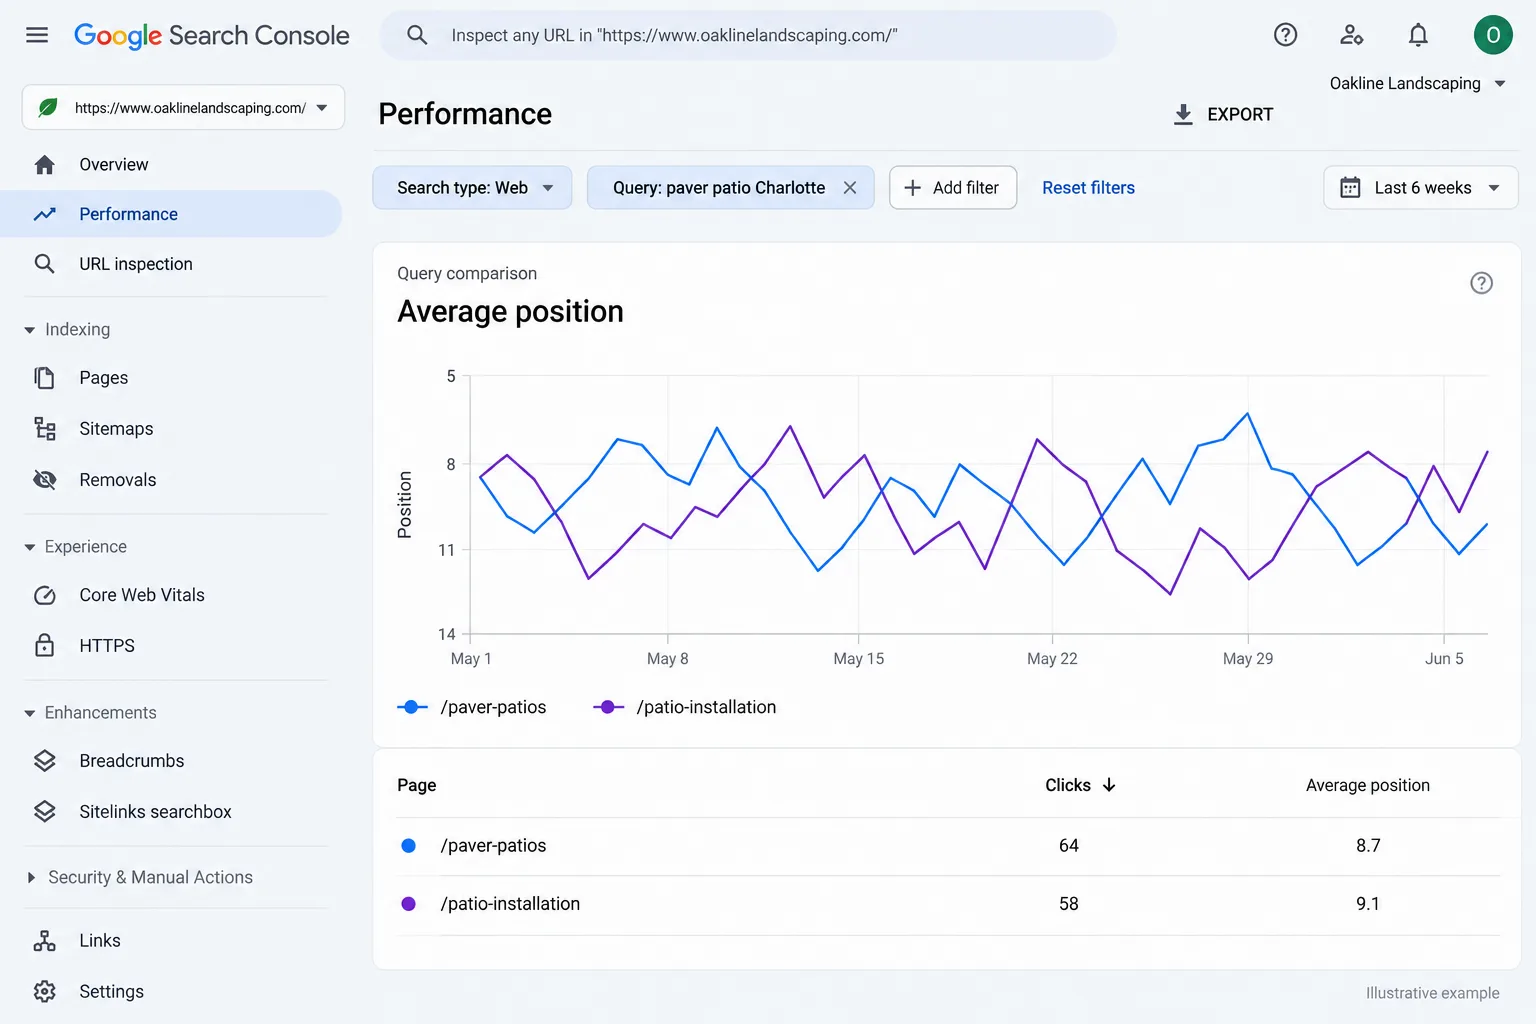Screen dimensions: 1536x1024
Task: Click the 58 clicks value
Action: pos(1068,903)
